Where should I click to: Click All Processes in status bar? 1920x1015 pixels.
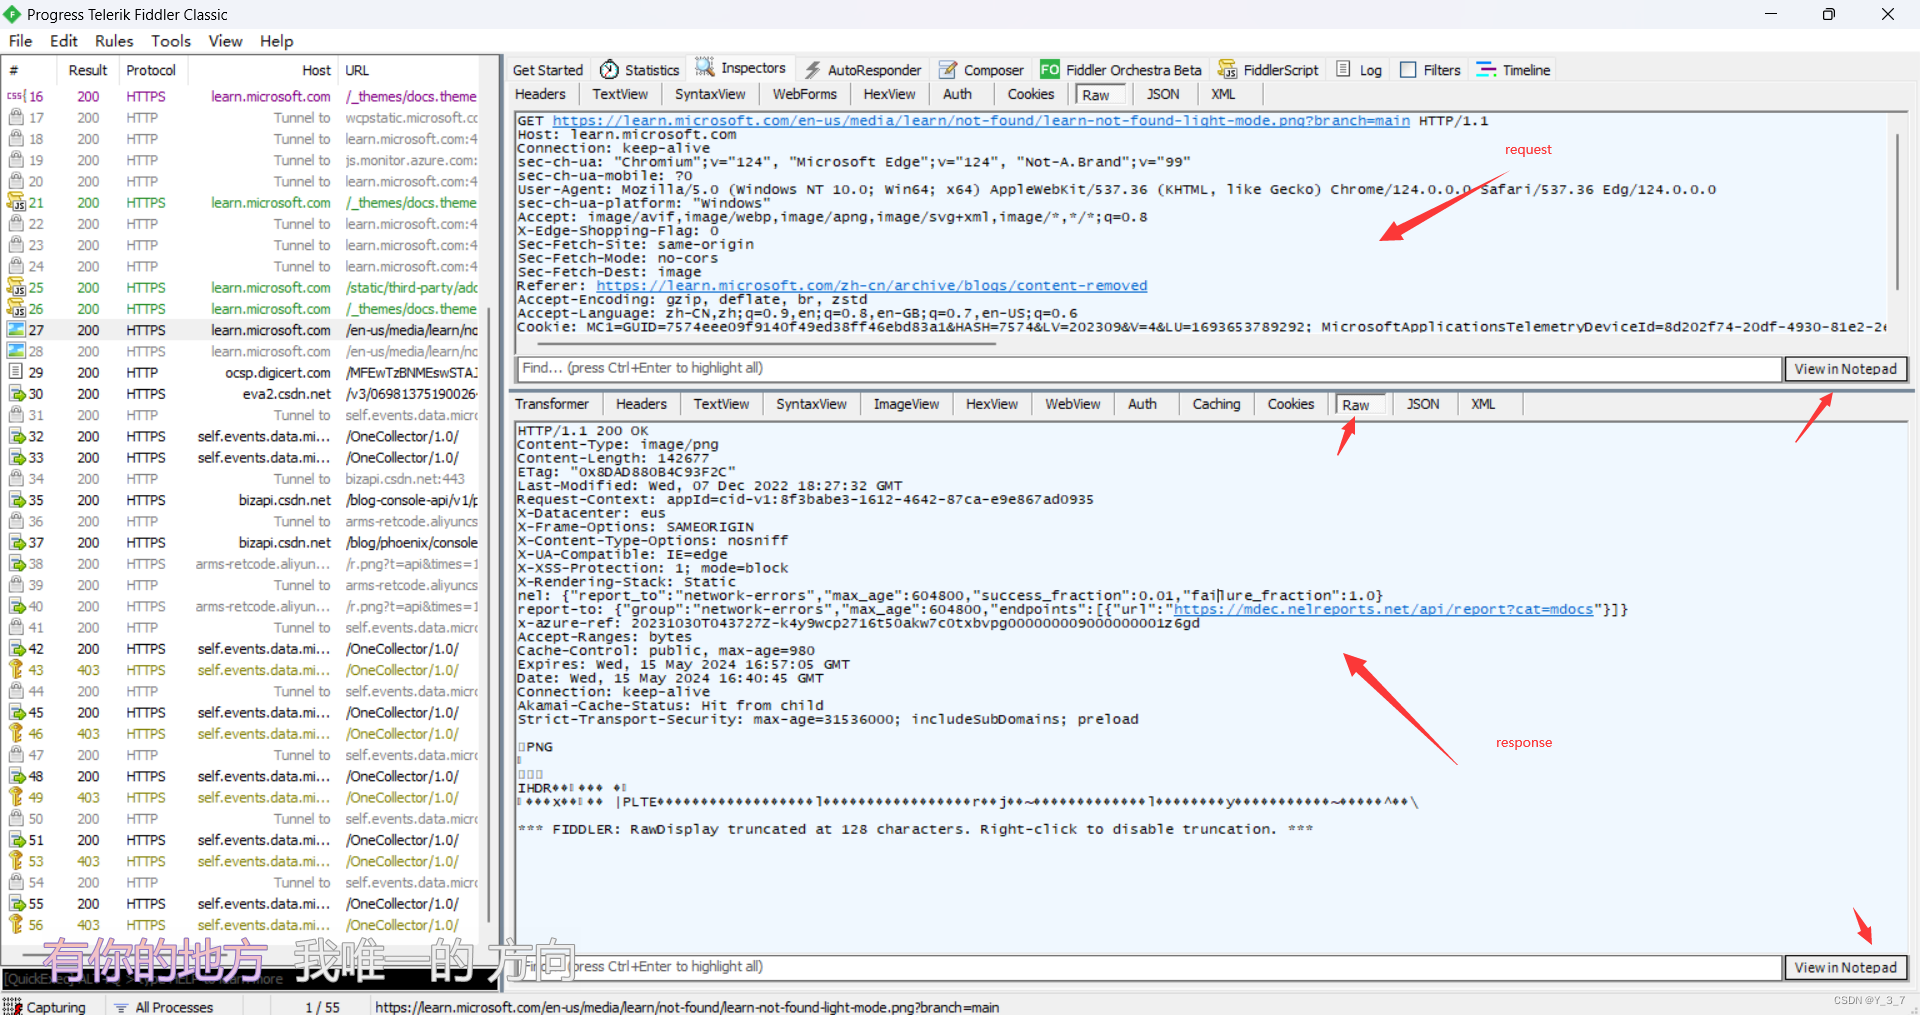click(x=174, y=1007)
